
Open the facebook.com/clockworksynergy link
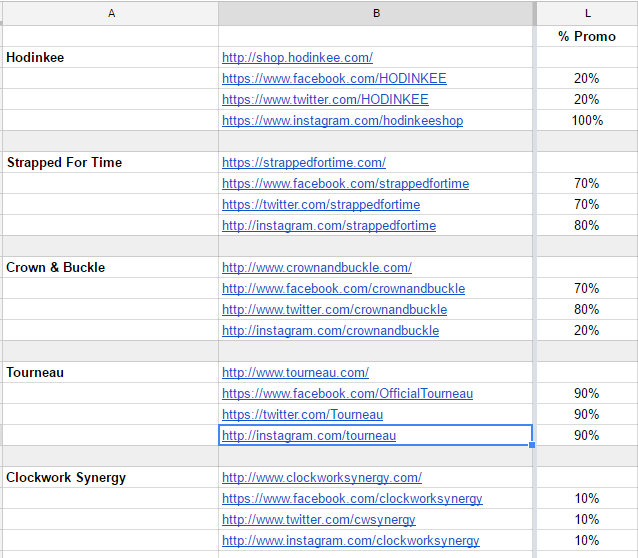click(352, 499)
